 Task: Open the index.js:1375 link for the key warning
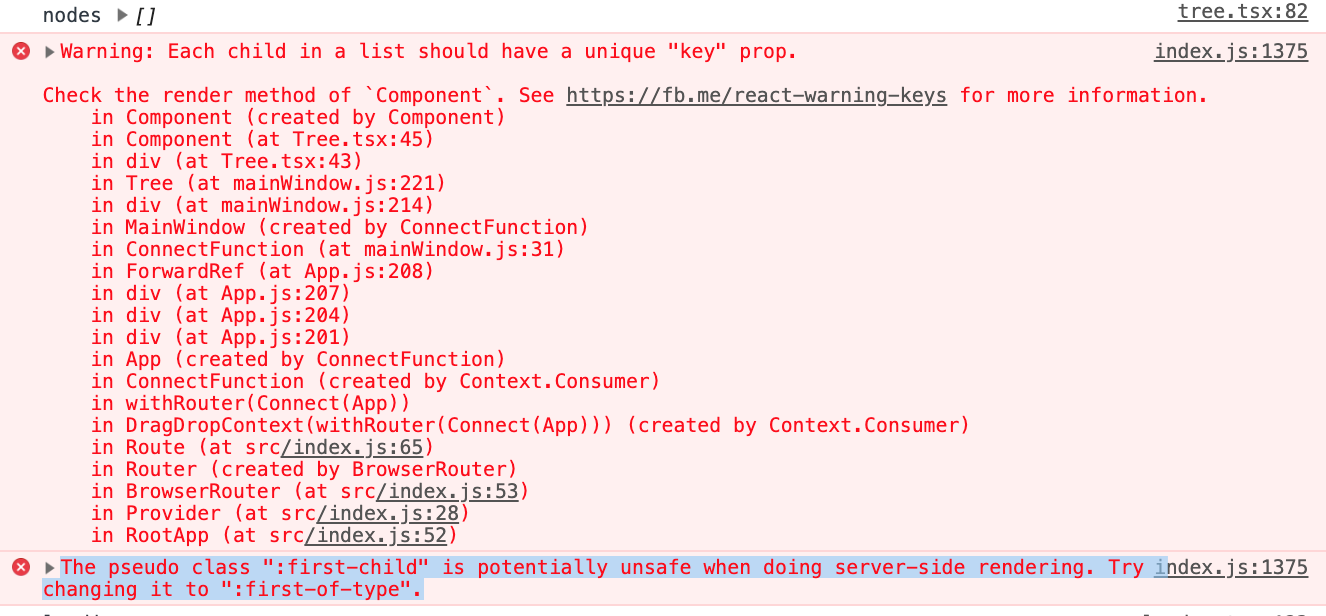click(1231, 51)
